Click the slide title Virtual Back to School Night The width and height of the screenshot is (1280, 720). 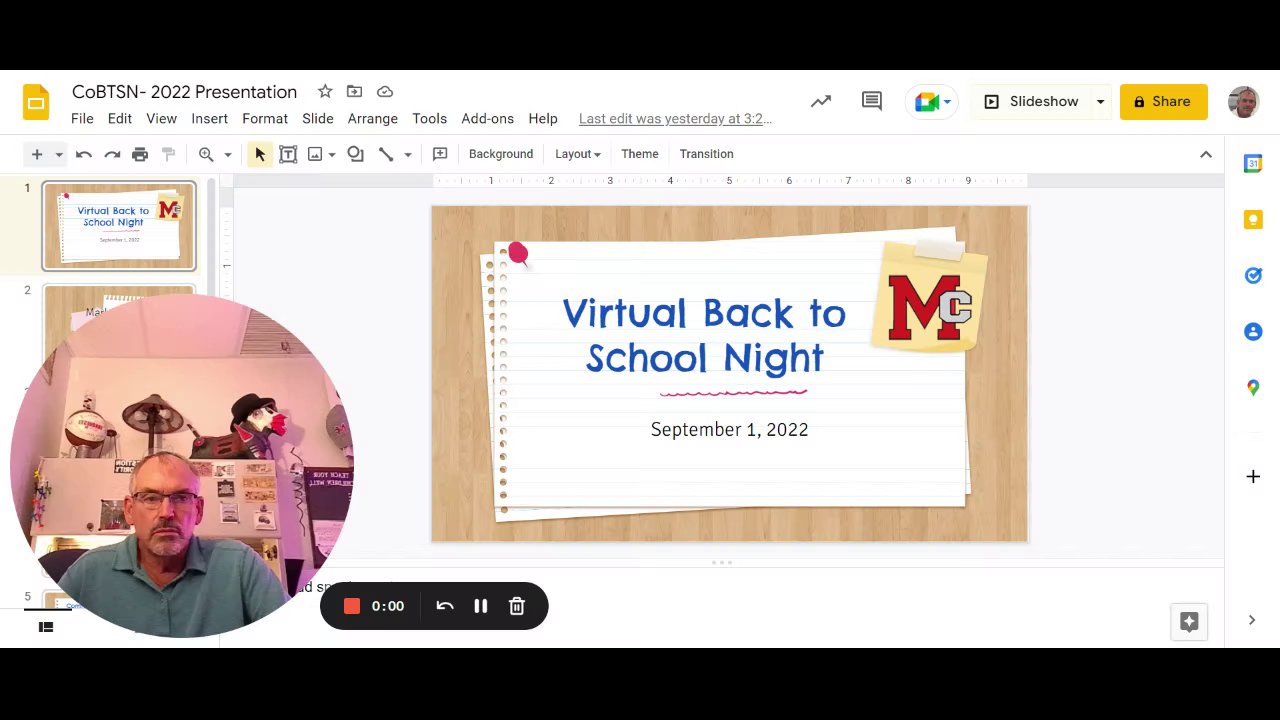(x=704, y=335)
